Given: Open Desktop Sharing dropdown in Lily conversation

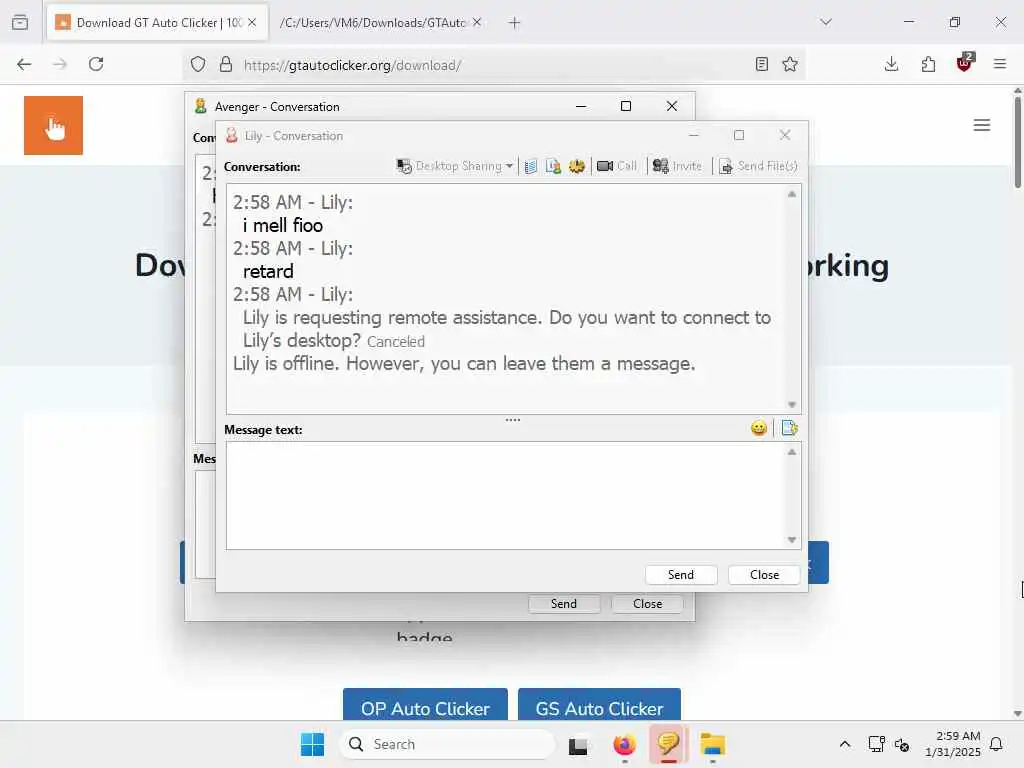Looking at the screenshot, I should click(455, 166).
